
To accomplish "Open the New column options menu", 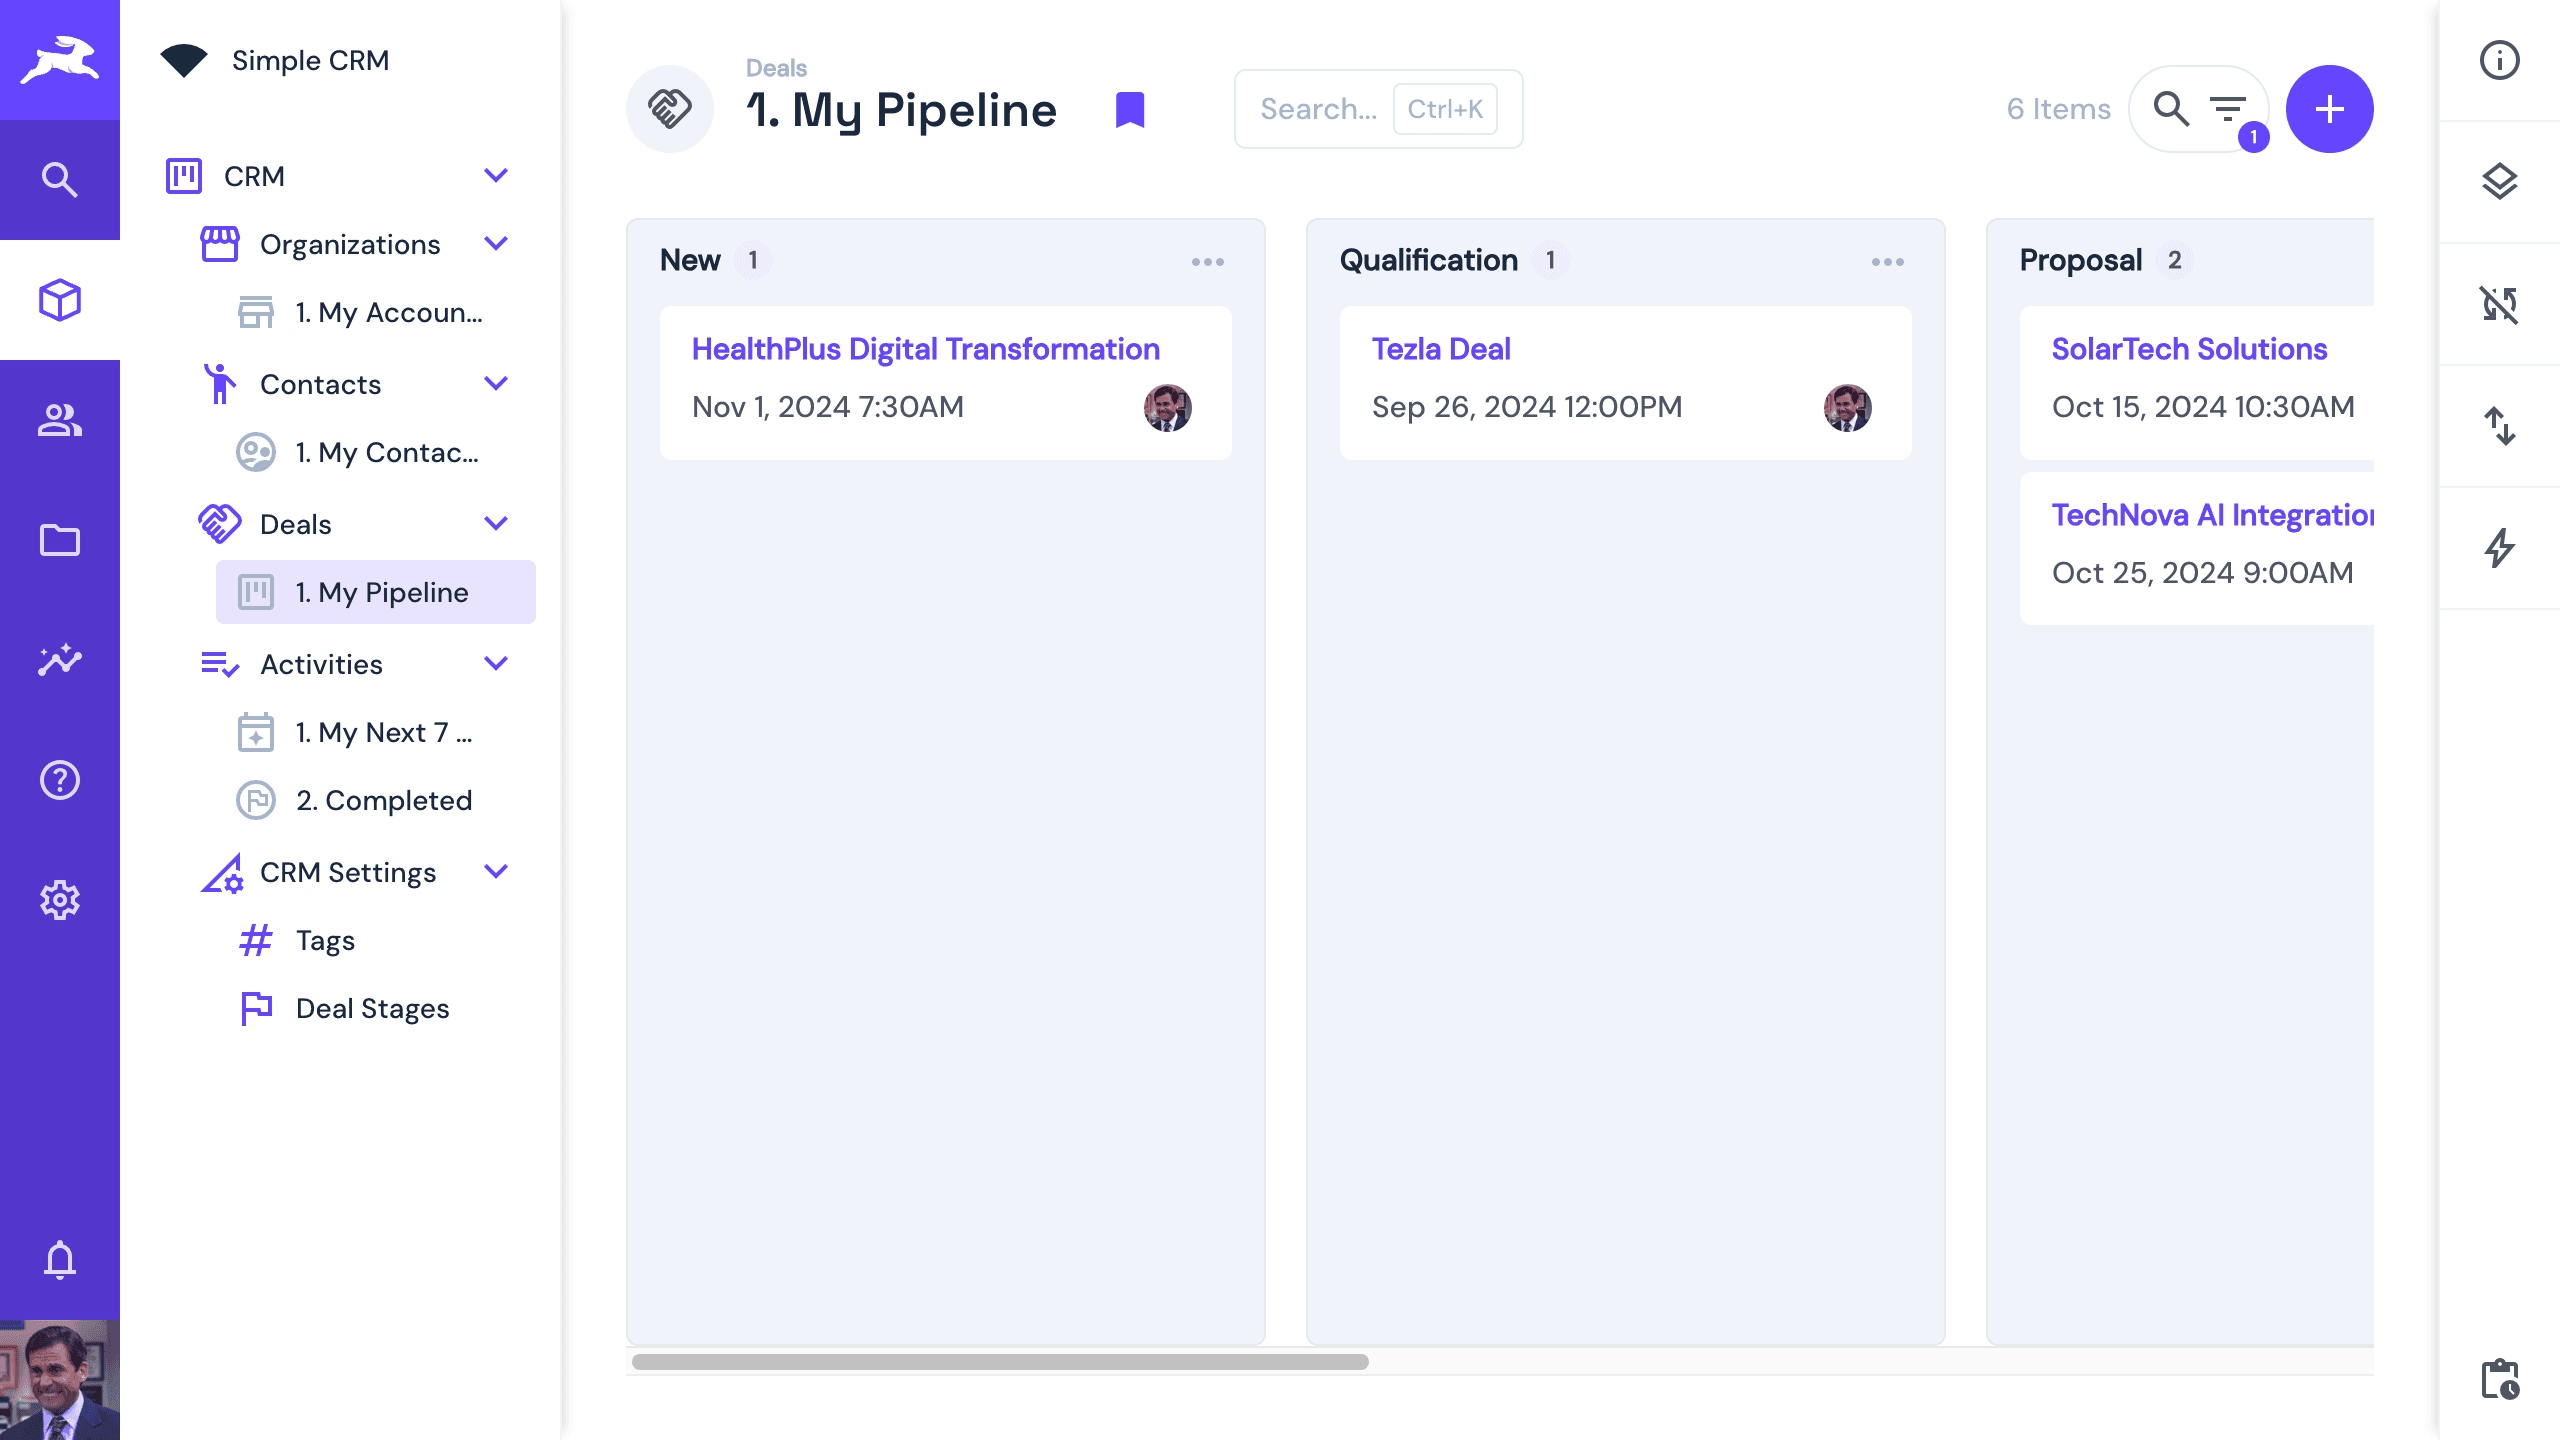I will click(x=1207, y=262).
